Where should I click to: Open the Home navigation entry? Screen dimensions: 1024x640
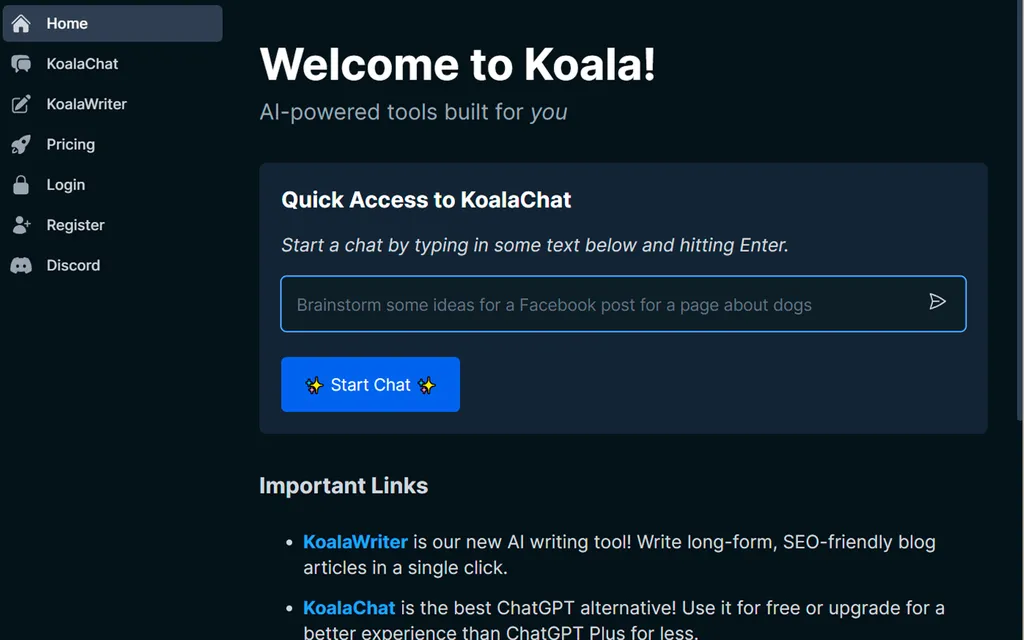point(67,23)
